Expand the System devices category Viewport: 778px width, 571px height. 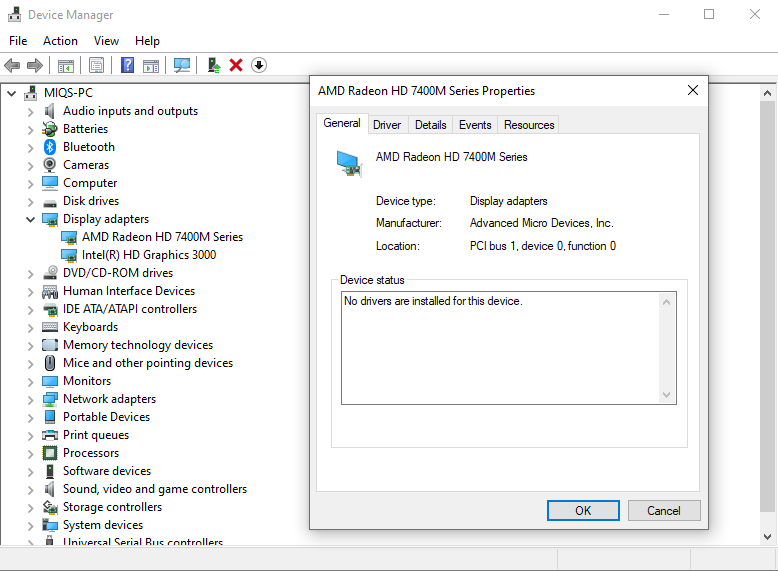tap(30, 525)
